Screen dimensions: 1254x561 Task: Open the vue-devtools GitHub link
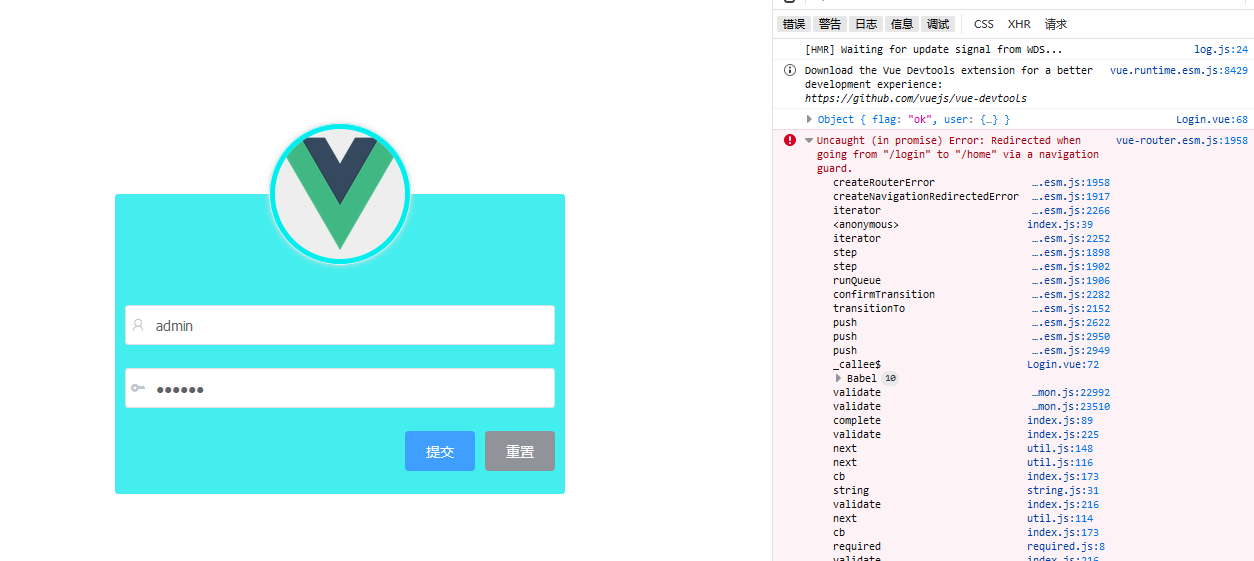[x=915, y=98]
